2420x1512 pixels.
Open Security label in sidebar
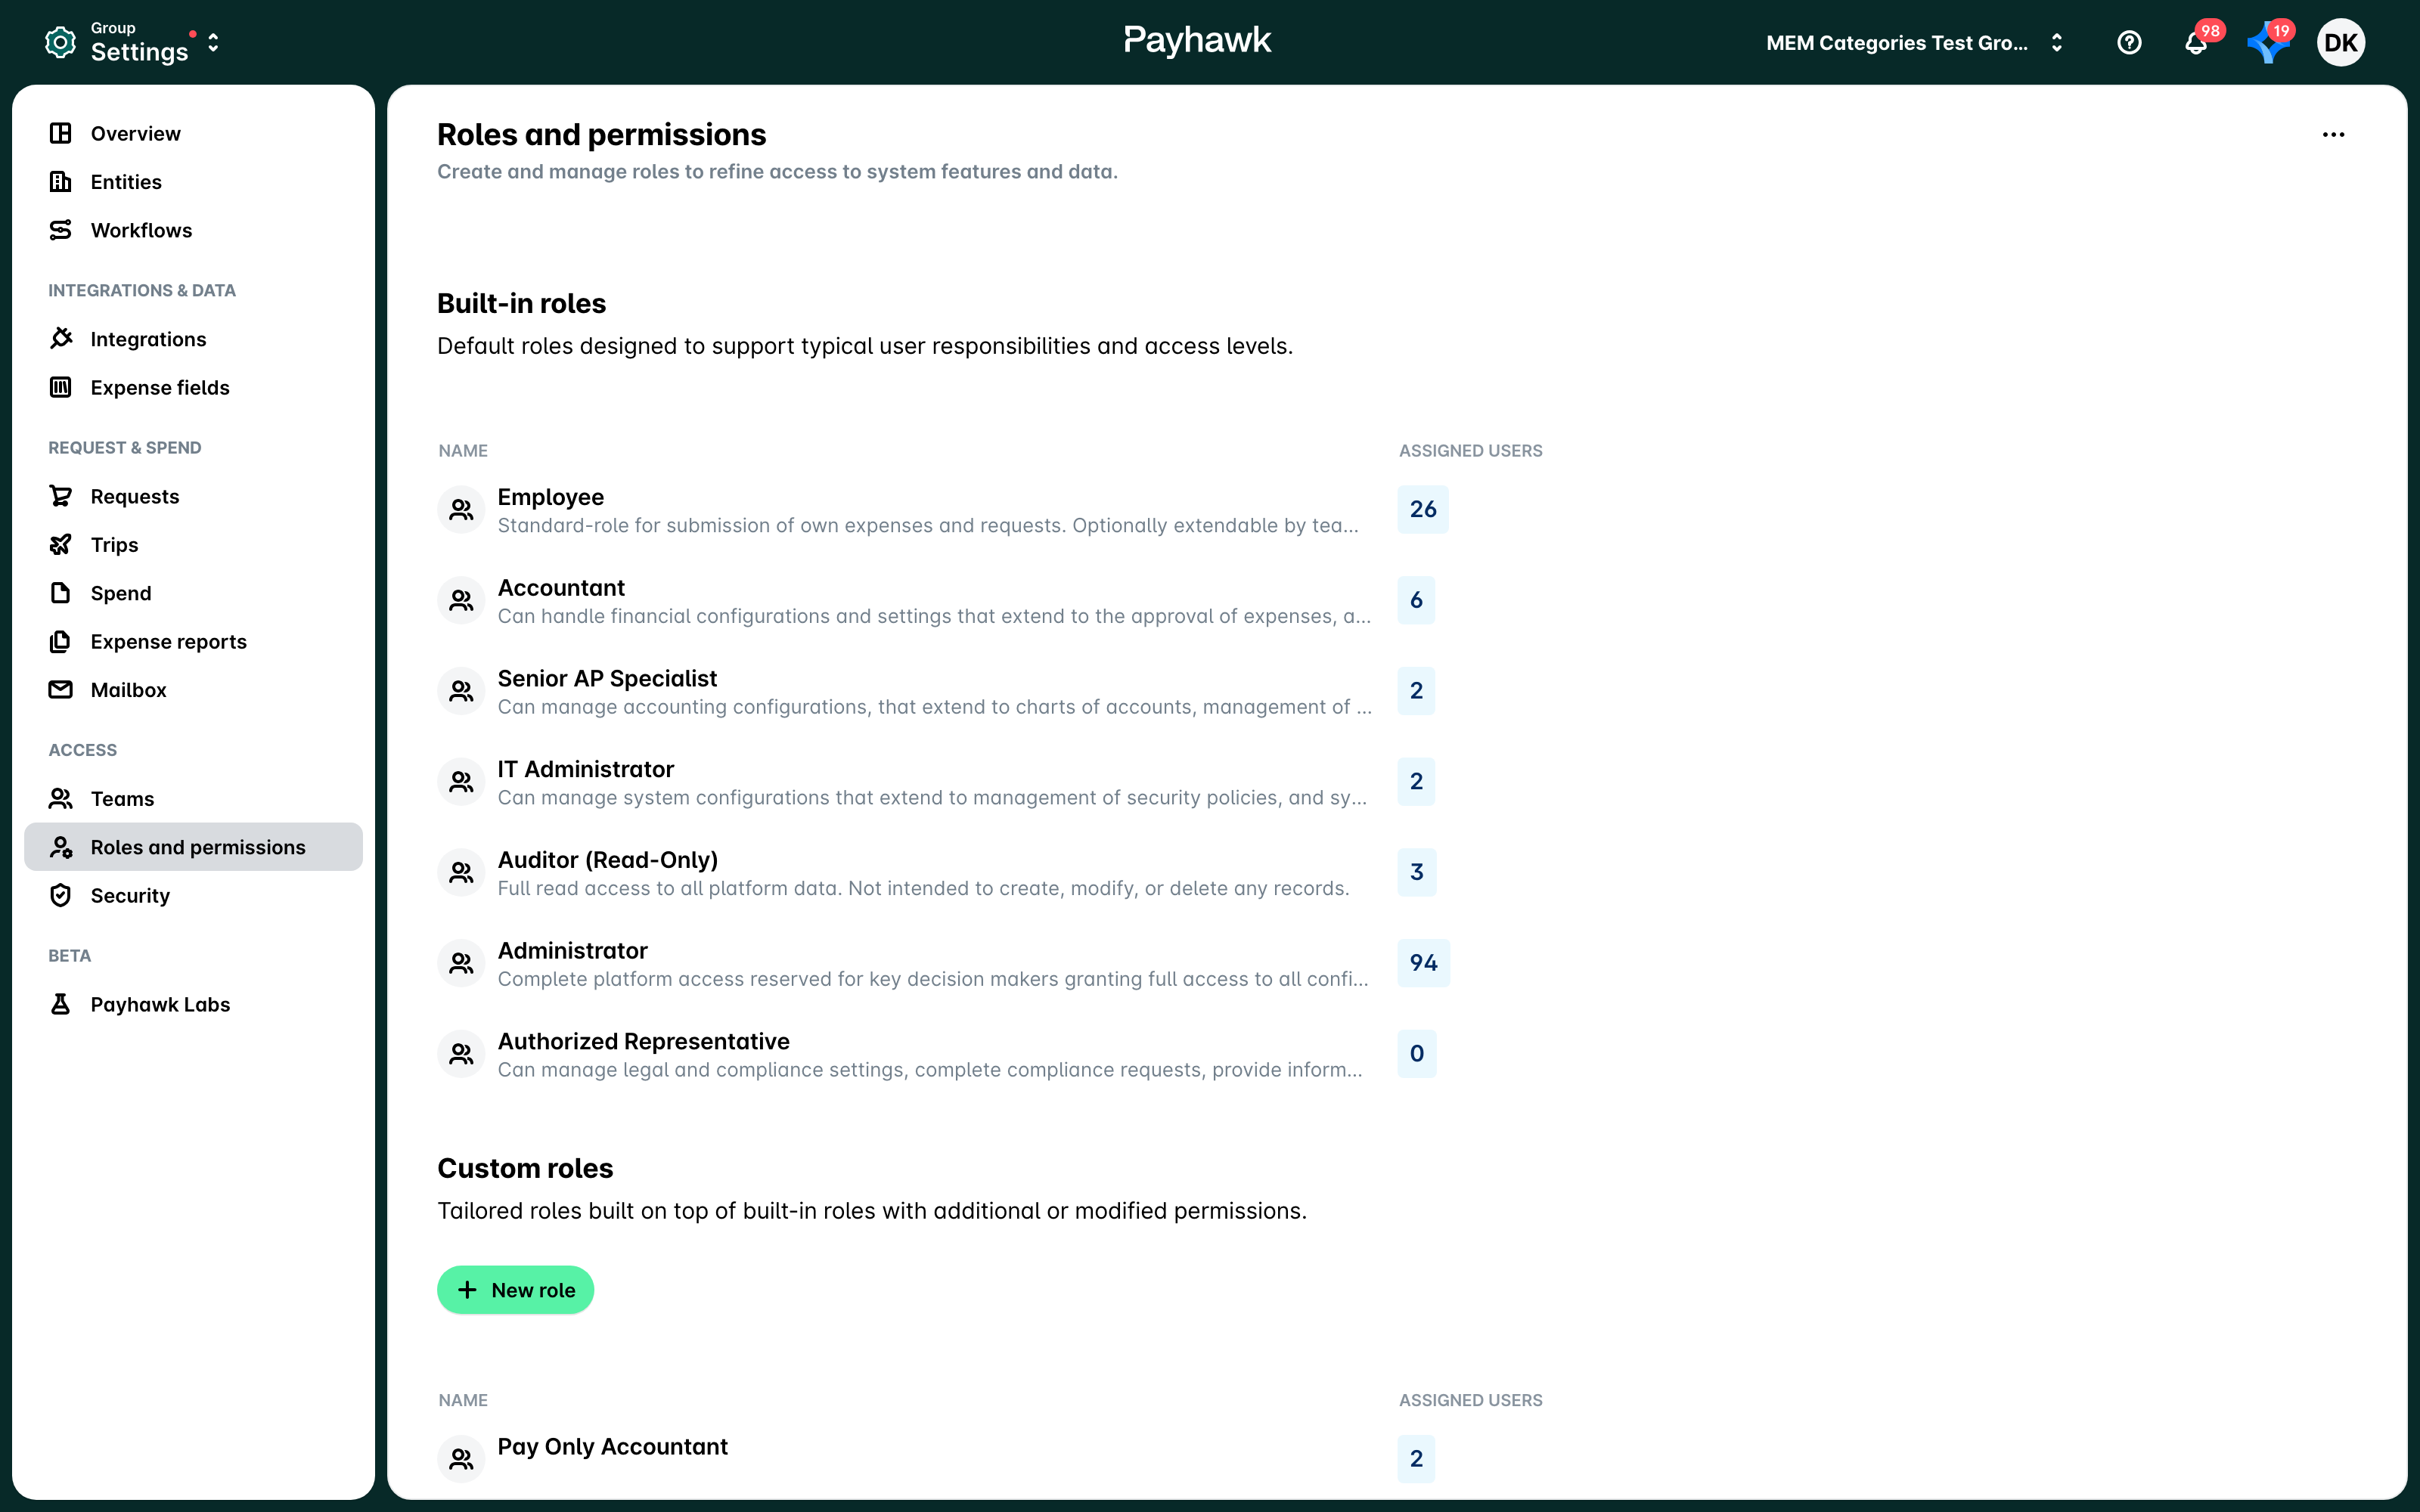point(130,895)
